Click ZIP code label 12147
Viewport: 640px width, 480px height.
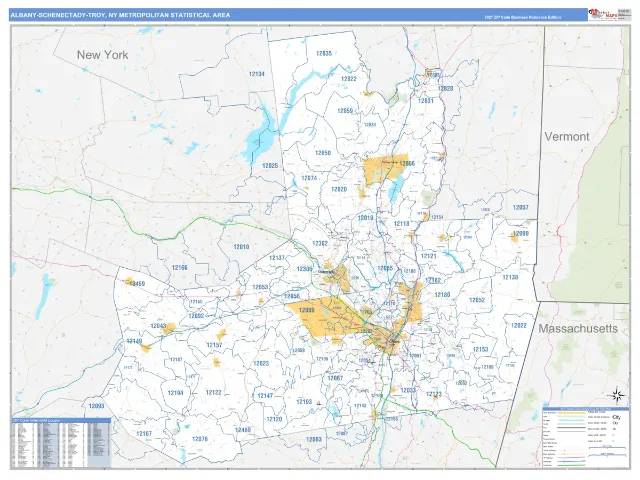click(265, 396)
